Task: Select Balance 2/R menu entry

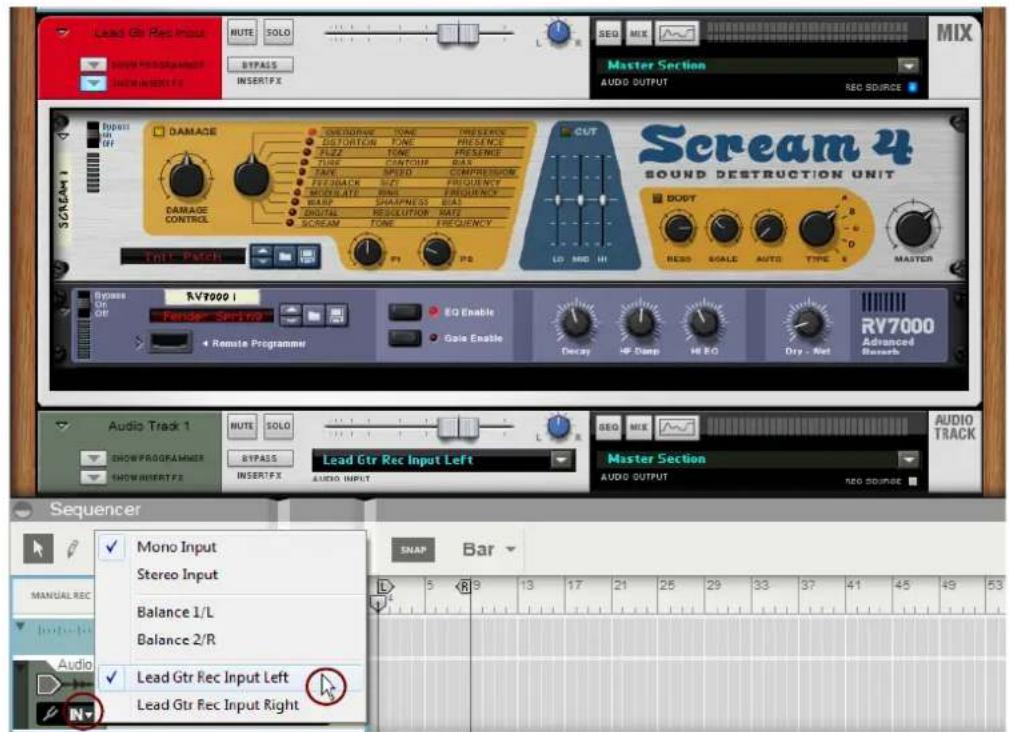Action: coord(176,639)
